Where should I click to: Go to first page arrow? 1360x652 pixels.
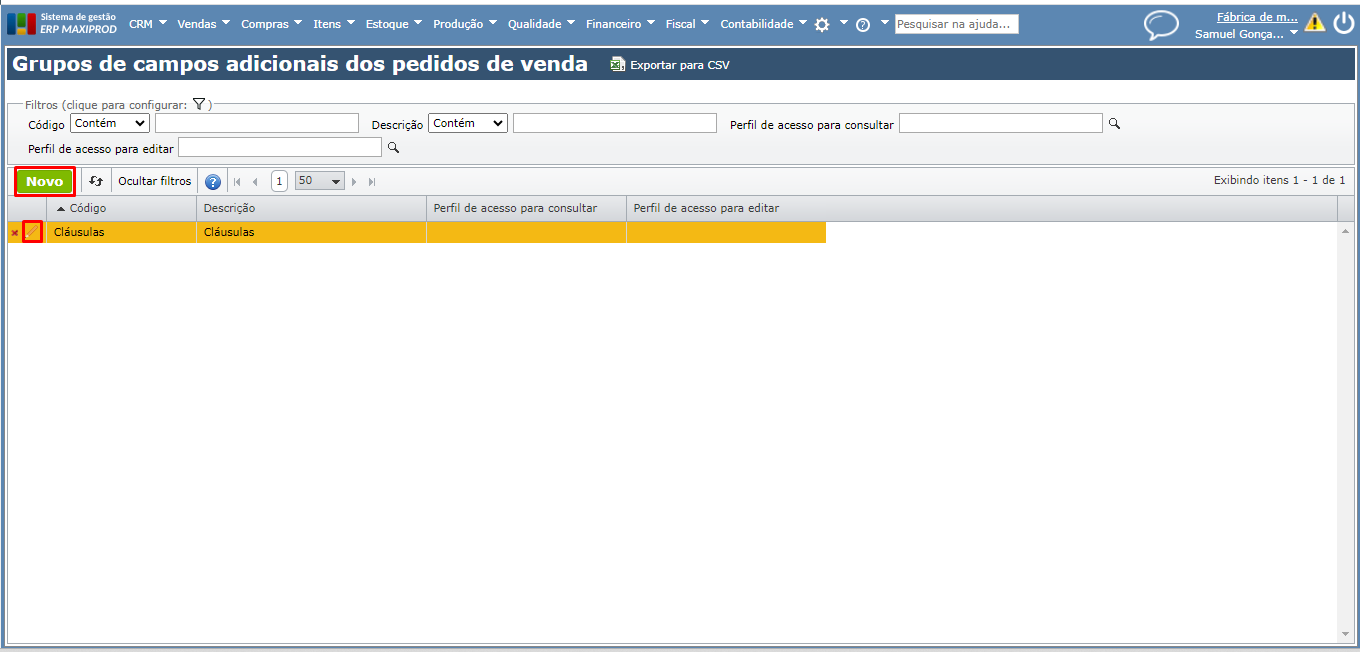coord(238,182)
